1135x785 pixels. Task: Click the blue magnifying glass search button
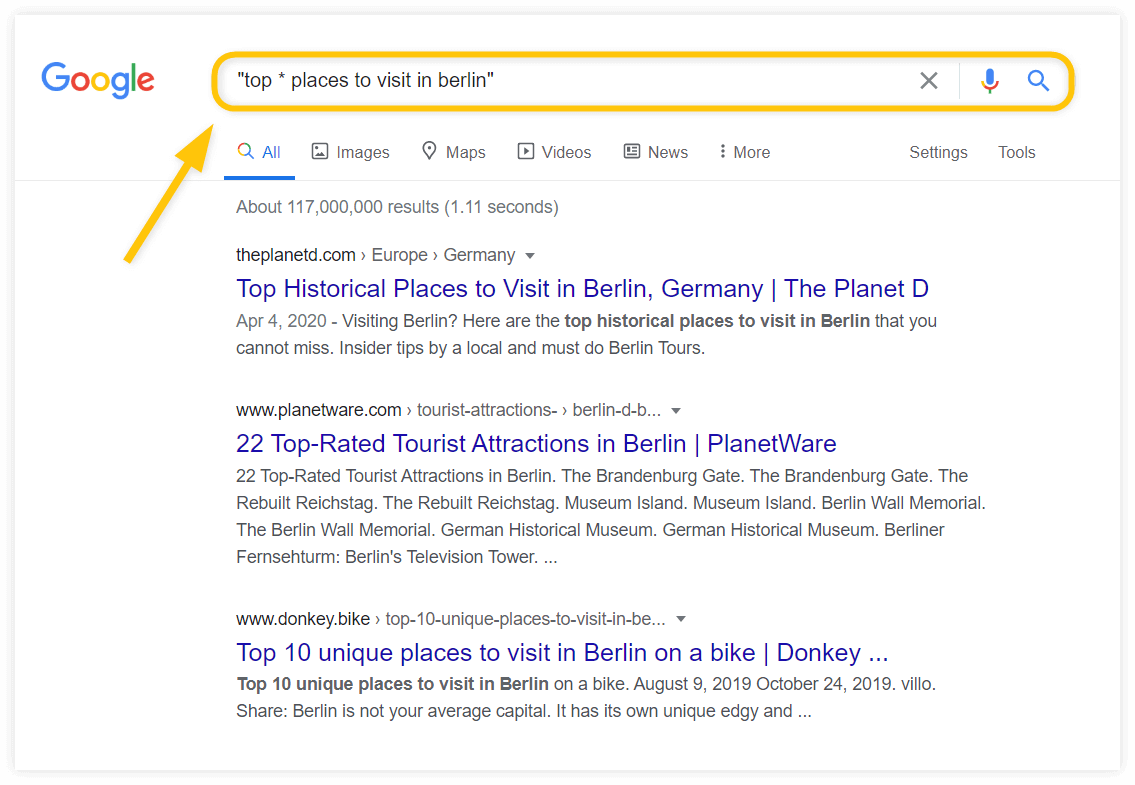tap(1038, 80)
